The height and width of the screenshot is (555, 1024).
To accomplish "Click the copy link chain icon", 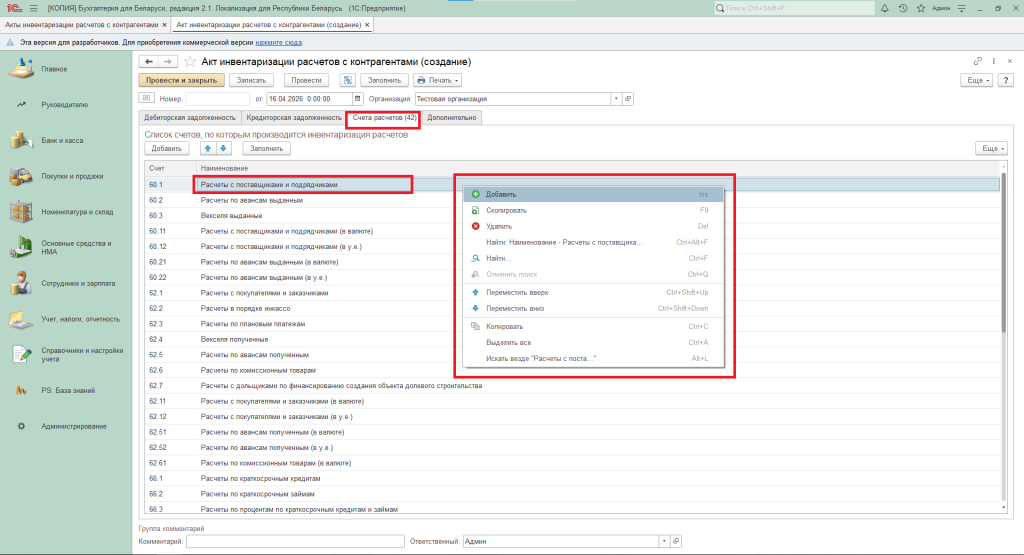I will click(978, 62).
